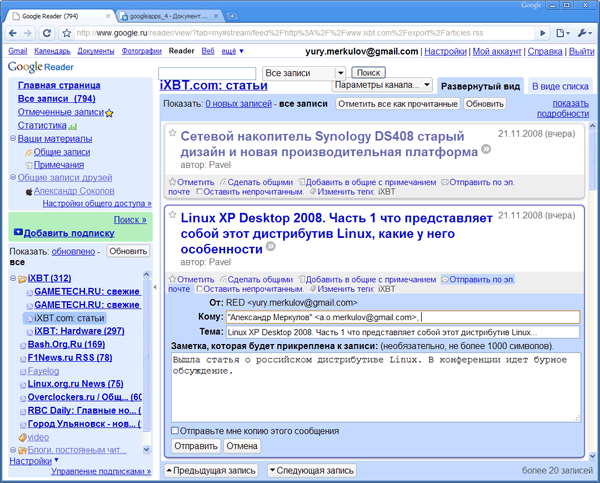Click the Go play arrow beside the address bar
The height and width of the screenshot is (483, 600).
coord(542,33)
